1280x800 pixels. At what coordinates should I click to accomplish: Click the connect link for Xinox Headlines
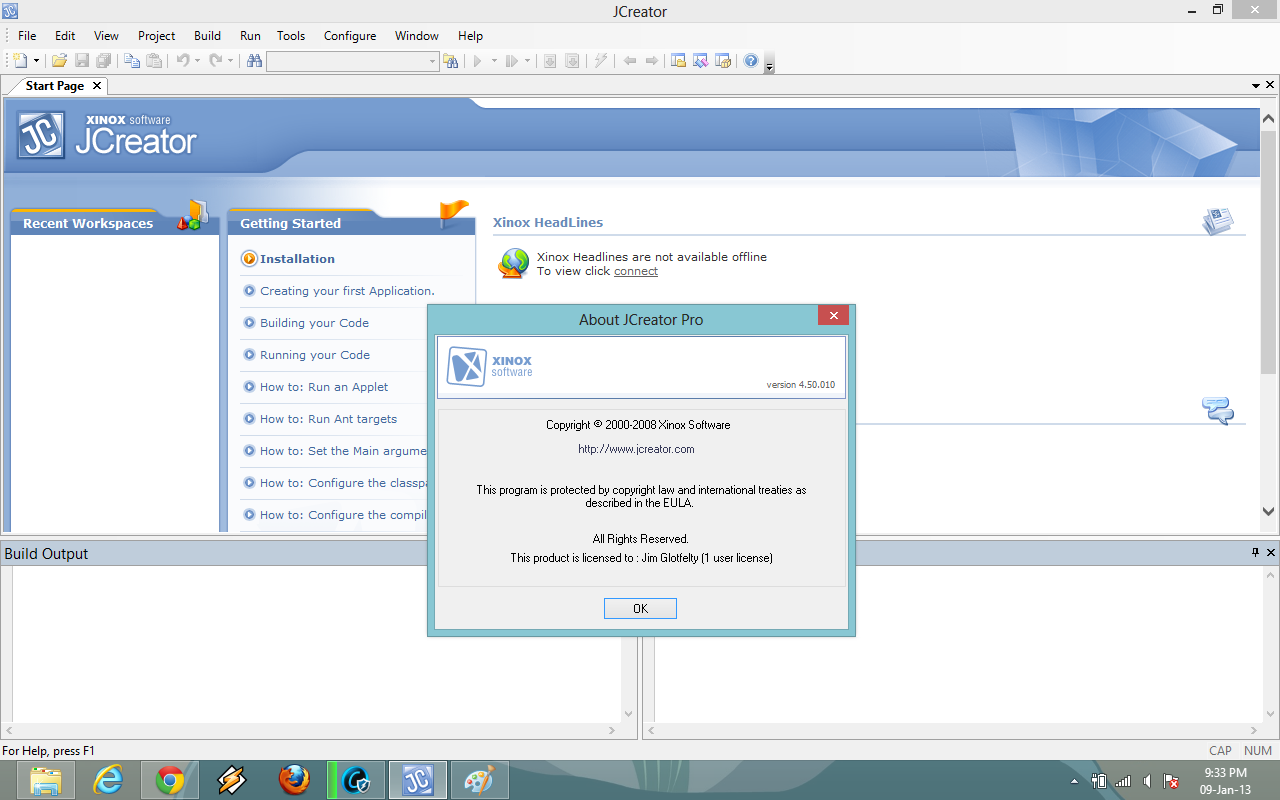click(x=636, y=271)
